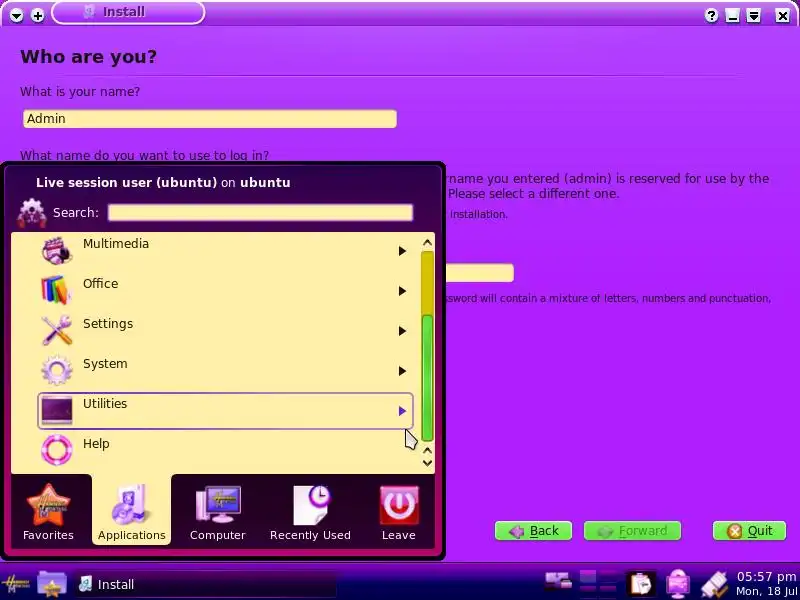Switch to the Favorites tab
The image size is (800, 600).
(x=48, y=512)
